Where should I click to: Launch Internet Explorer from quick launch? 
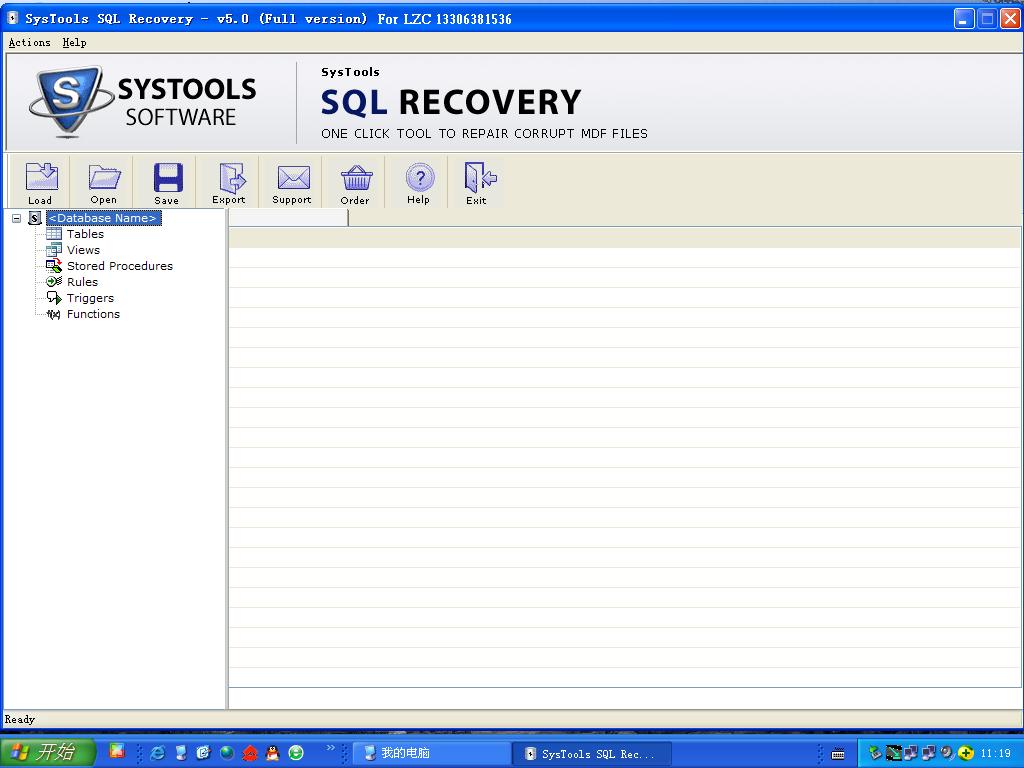tap(157, 753)
